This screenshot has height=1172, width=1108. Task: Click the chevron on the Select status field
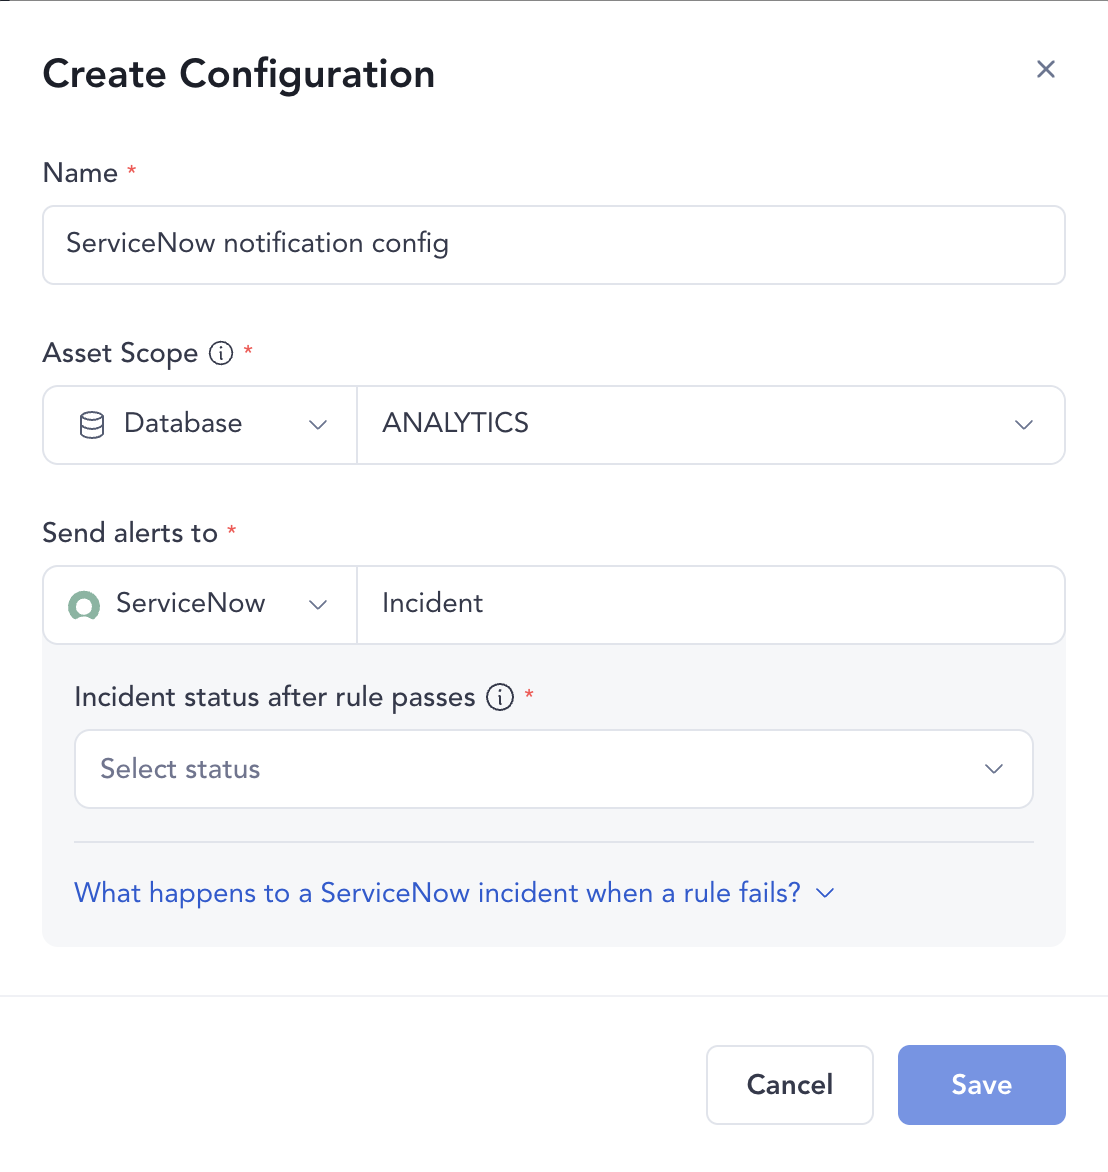point(993,769)
